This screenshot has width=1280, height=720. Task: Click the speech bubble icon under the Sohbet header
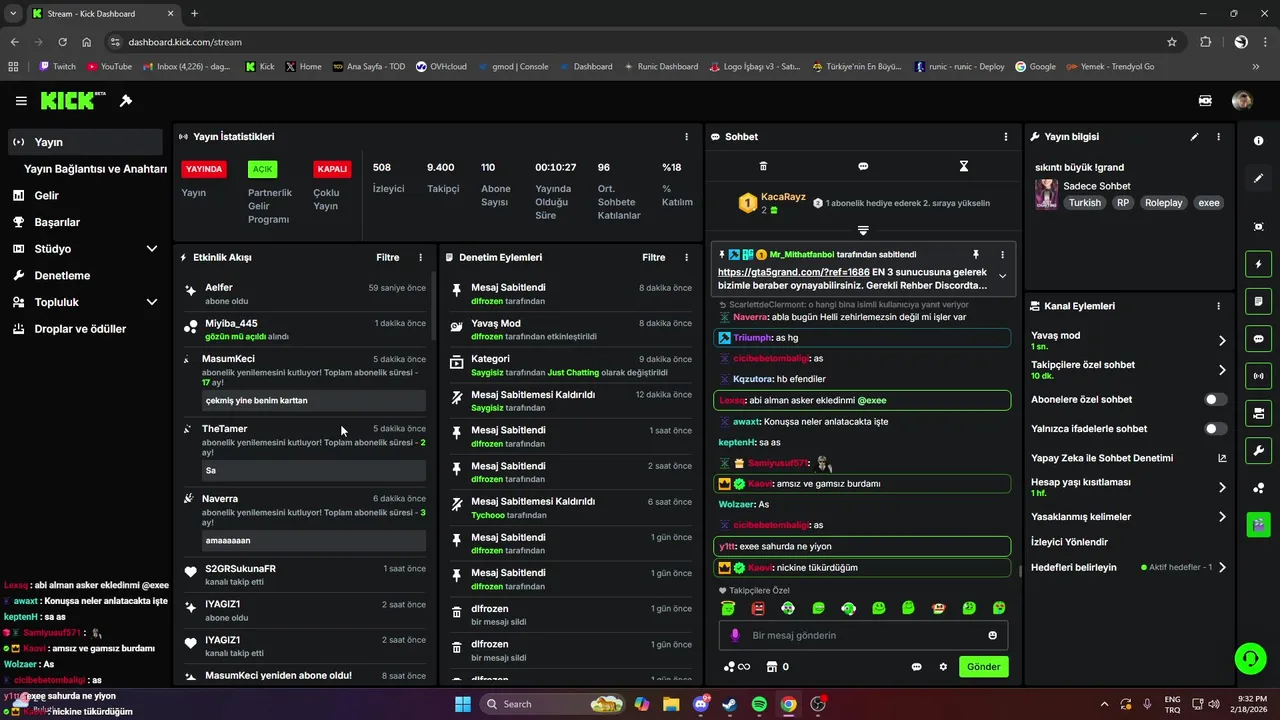(x=863, y=166)
